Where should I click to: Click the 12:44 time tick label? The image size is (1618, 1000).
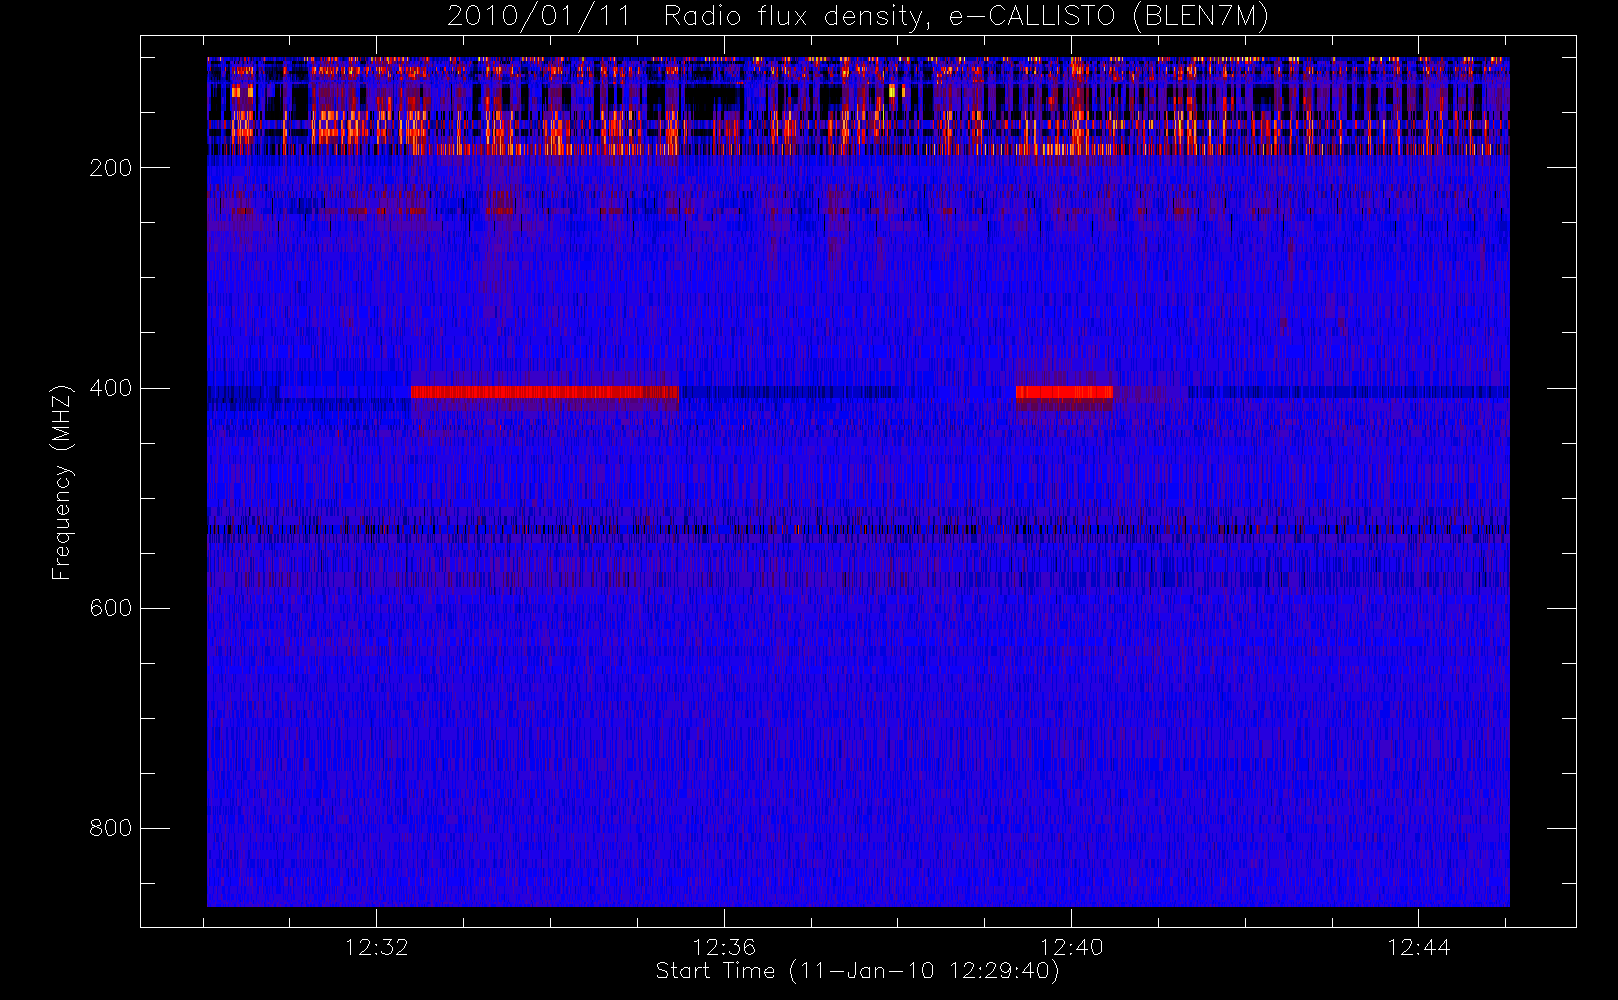tap(1418, 947)
